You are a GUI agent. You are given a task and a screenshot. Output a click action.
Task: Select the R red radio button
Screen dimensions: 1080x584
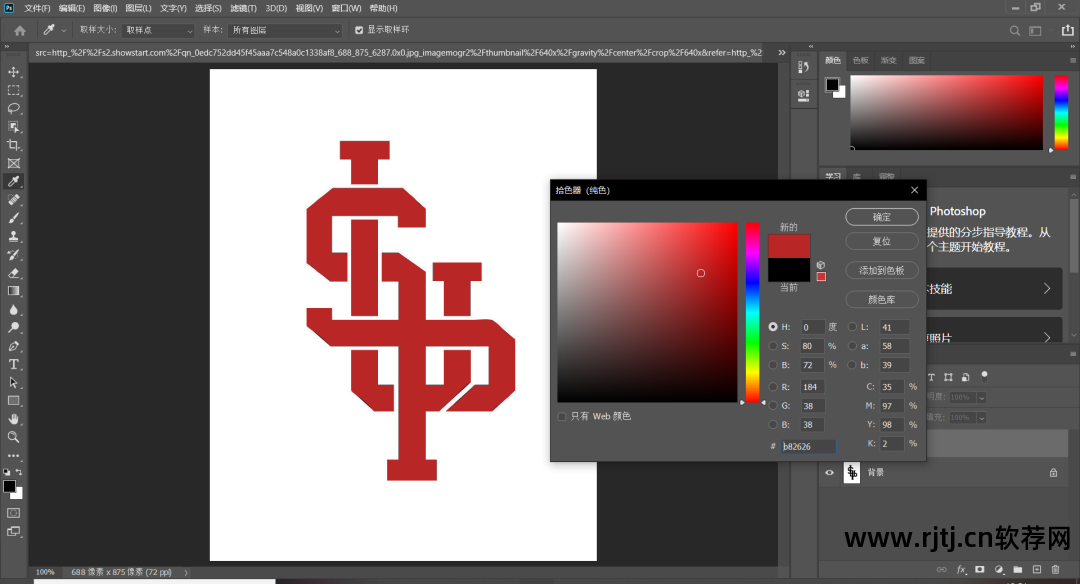click(x=773, y=386)
